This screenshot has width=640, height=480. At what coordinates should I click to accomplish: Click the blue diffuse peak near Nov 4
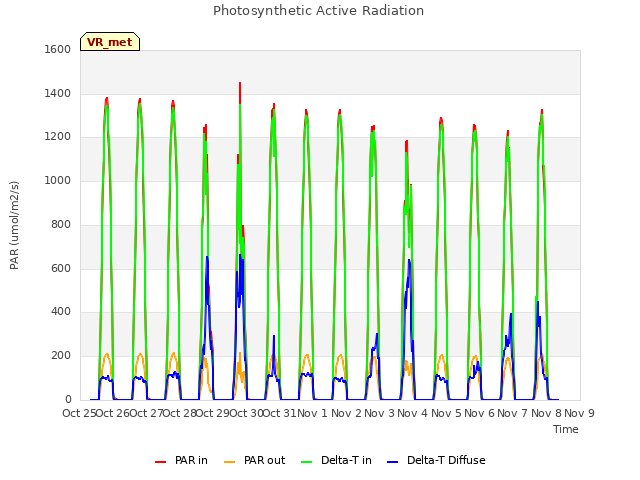click(x=409, y=261)
